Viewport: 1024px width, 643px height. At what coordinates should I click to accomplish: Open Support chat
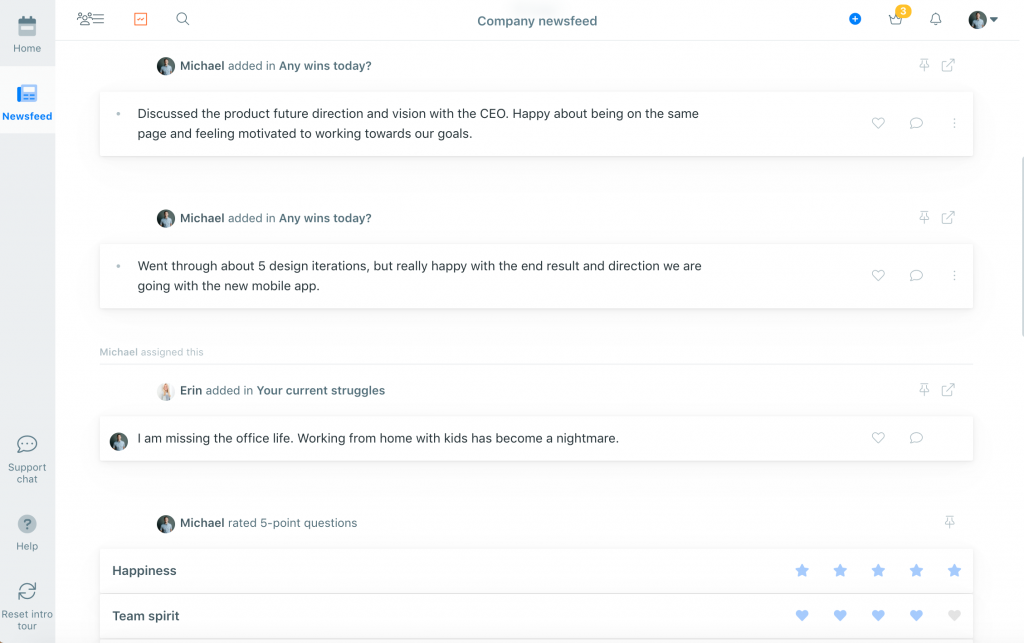click(x=27, y=460)
